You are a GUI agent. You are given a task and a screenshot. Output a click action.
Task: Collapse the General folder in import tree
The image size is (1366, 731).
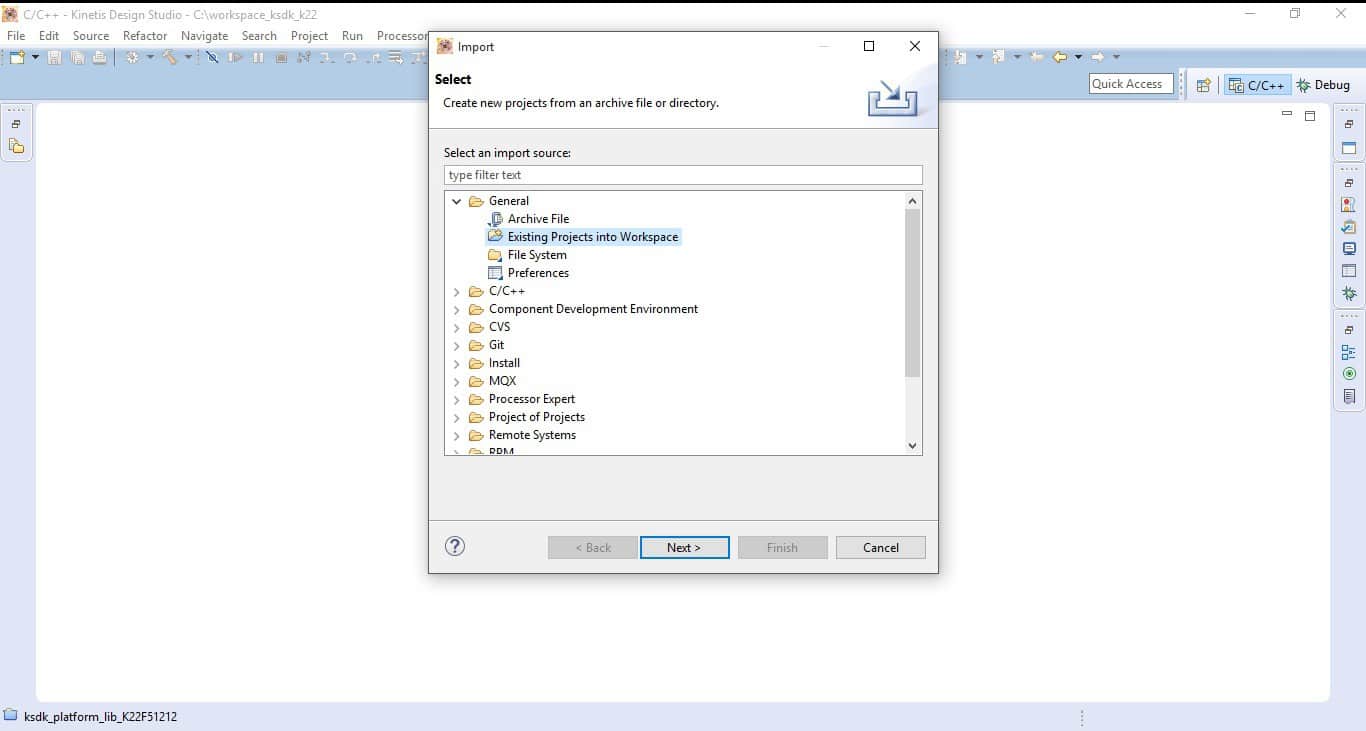pyautogui.click(x=457, y=201)
